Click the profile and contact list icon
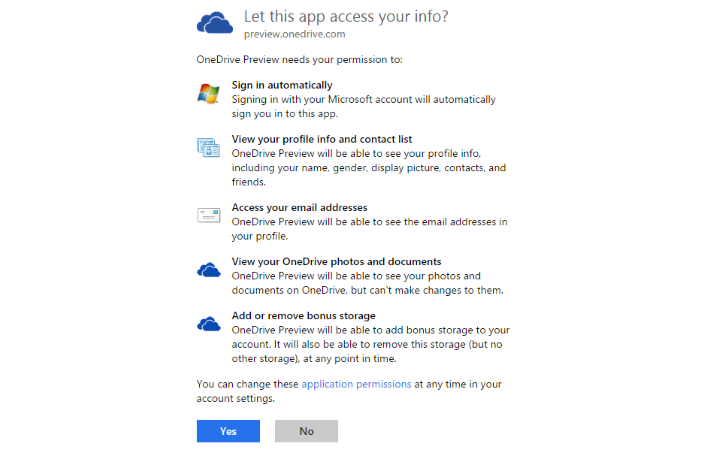 point(208,147)
